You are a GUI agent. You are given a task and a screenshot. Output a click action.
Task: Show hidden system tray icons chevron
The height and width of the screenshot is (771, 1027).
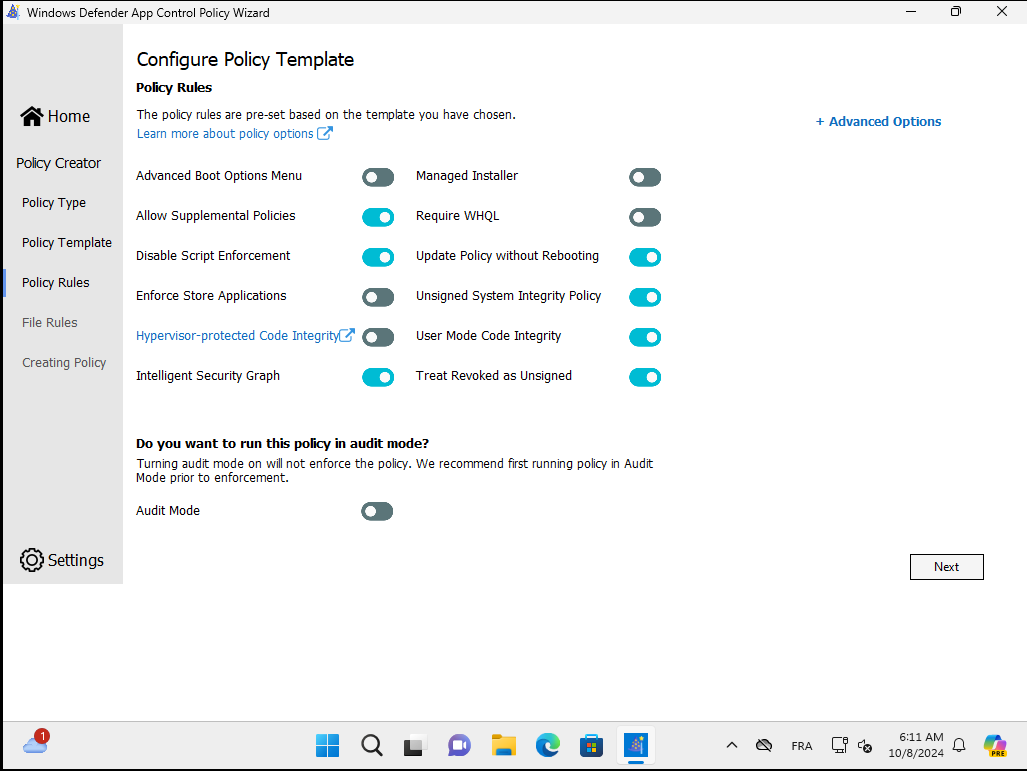(732, 745)
